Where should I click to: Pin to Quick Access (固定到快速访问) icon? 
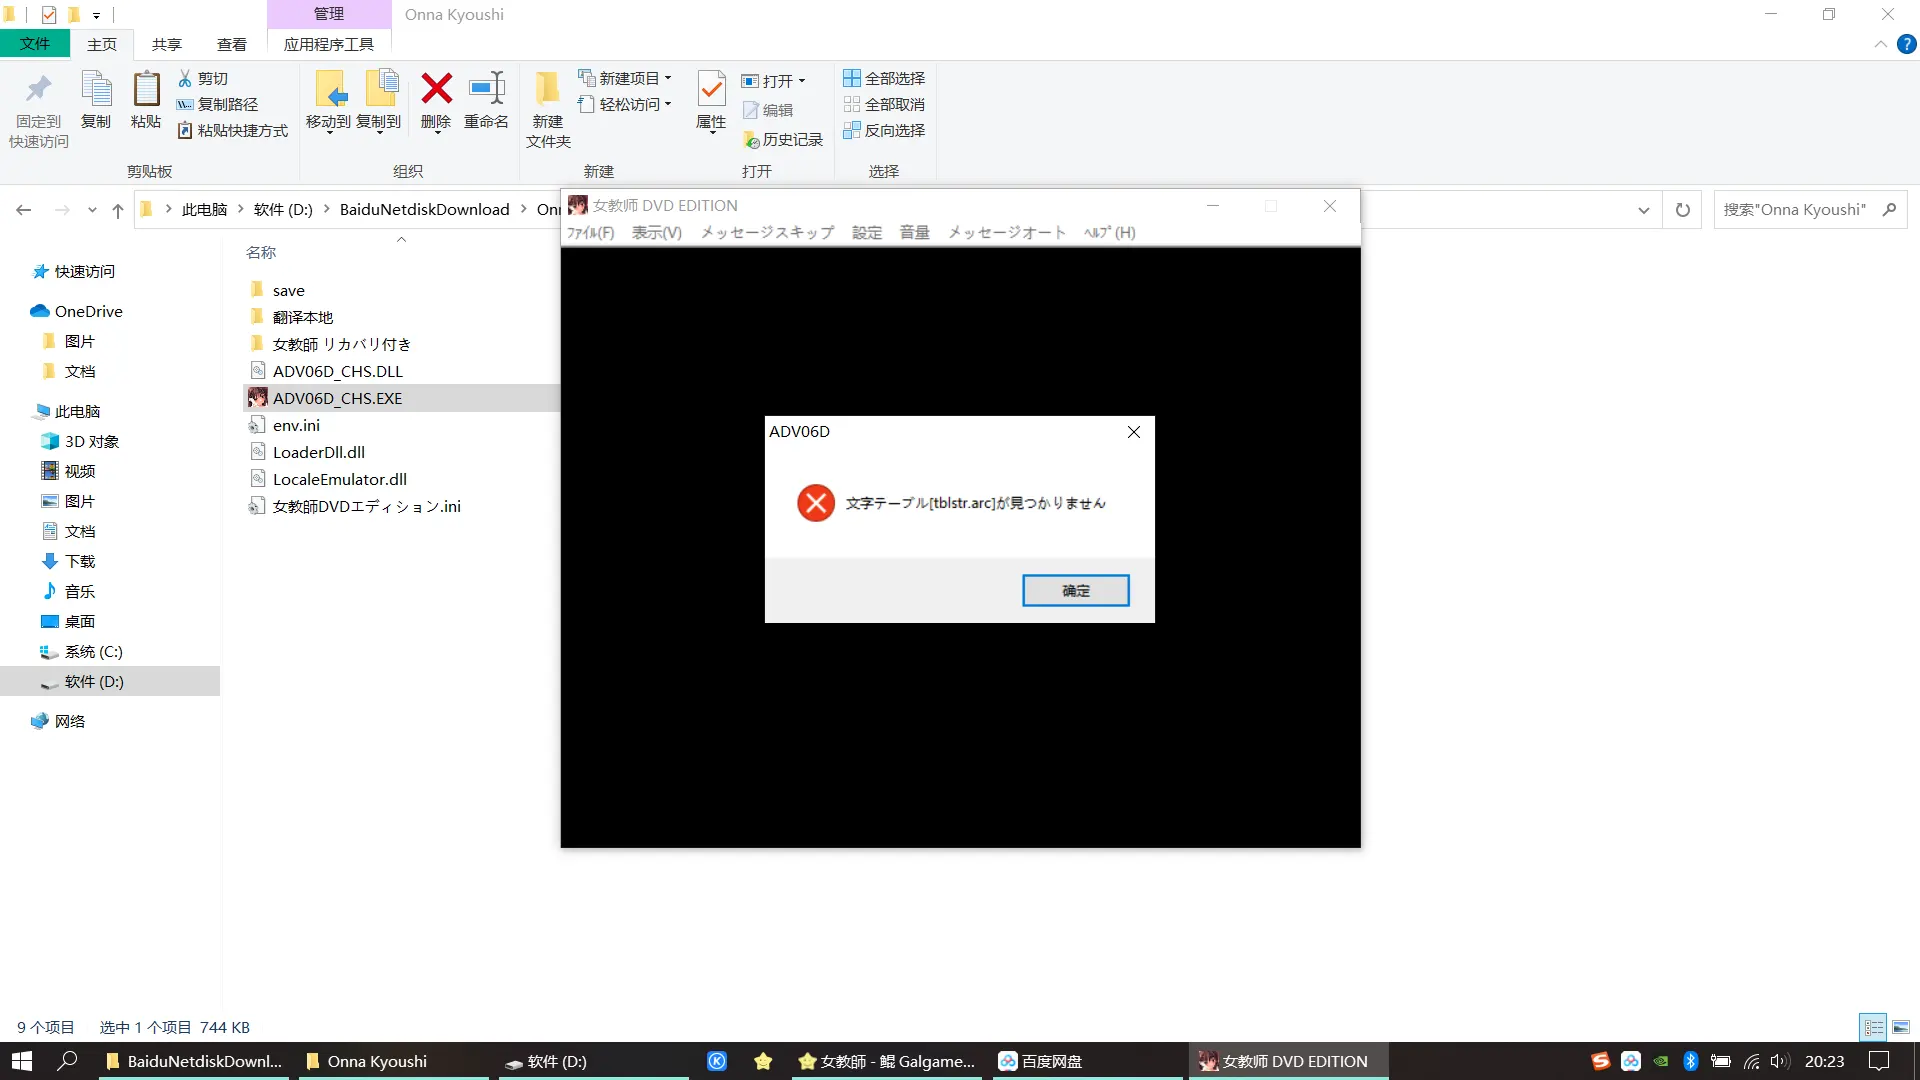tap(39, 110)
